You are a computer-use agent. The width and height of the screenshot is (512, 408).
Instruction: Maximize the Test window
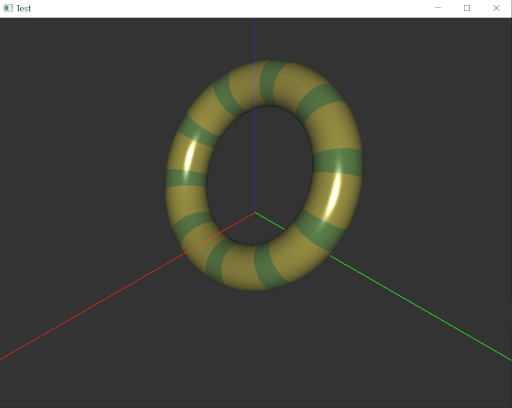(x=467, y=8)
